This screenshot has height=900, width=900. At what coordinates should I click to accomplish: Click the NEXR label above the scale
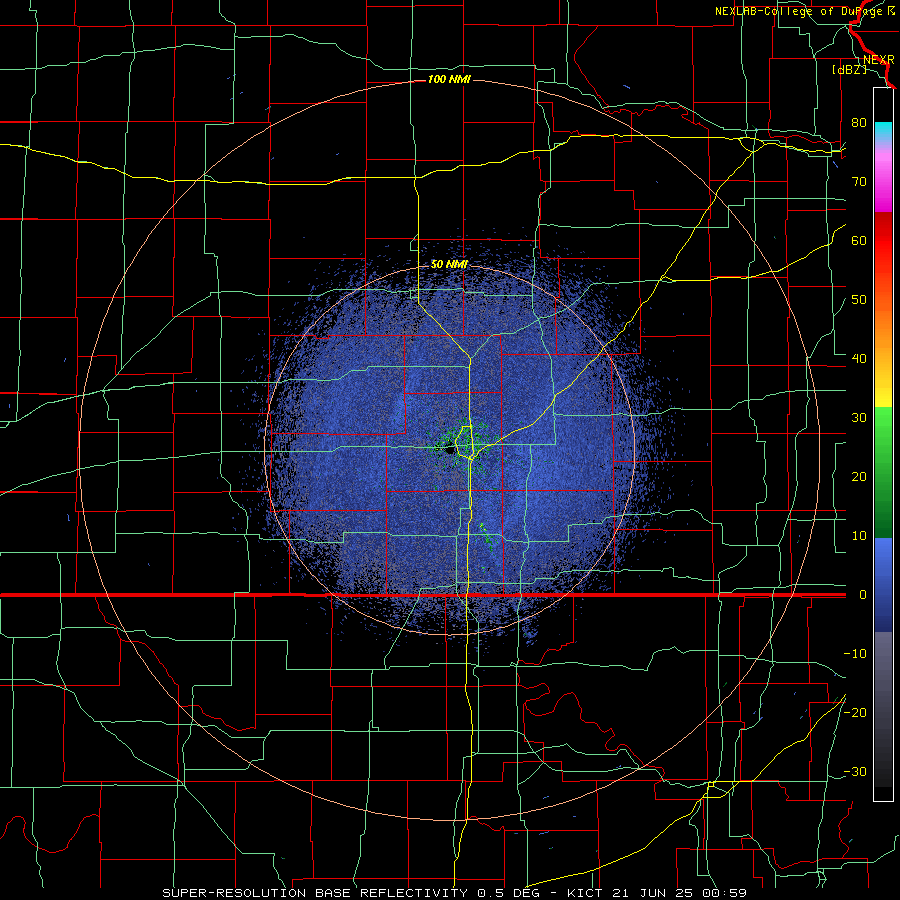point(879,60)
